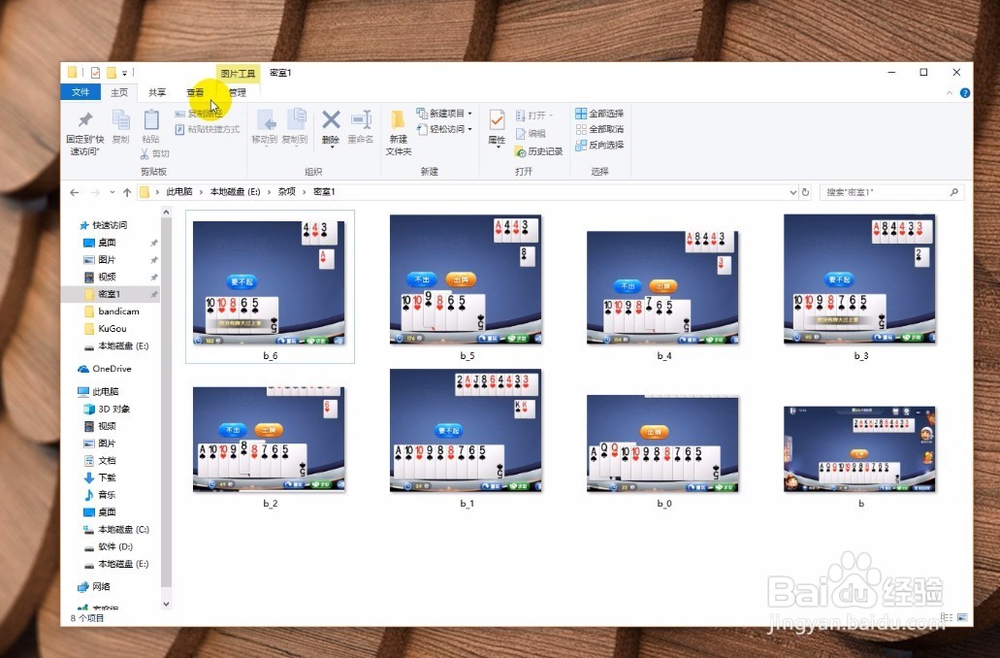
Task: Select the b_1 image thumbnail
Action: point(466,431)
